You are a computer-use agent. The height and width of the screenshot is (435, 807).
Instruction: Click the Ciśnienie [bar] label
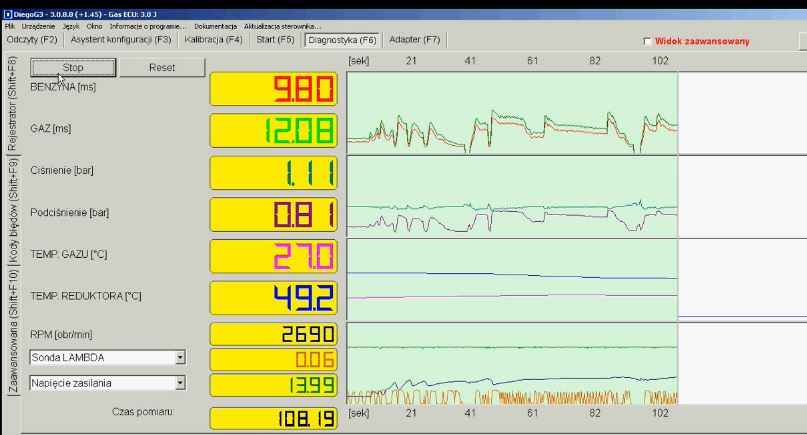(x=62, y=170)
